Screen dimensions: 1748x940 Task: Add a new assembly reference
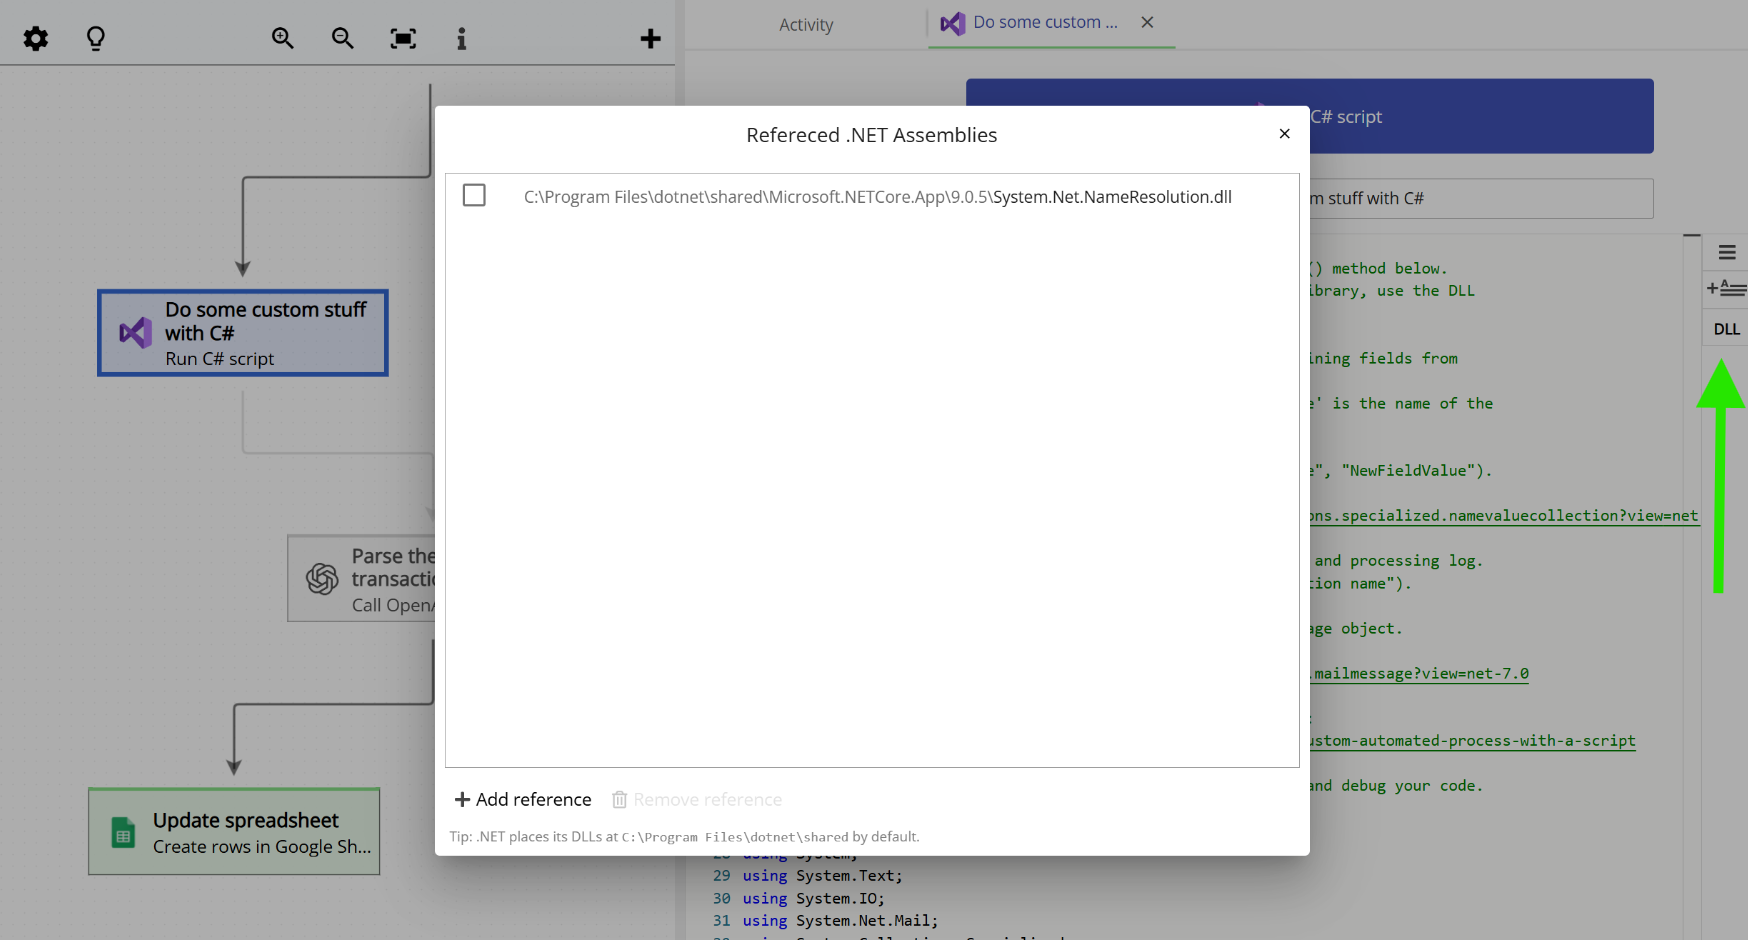(522, 799)
